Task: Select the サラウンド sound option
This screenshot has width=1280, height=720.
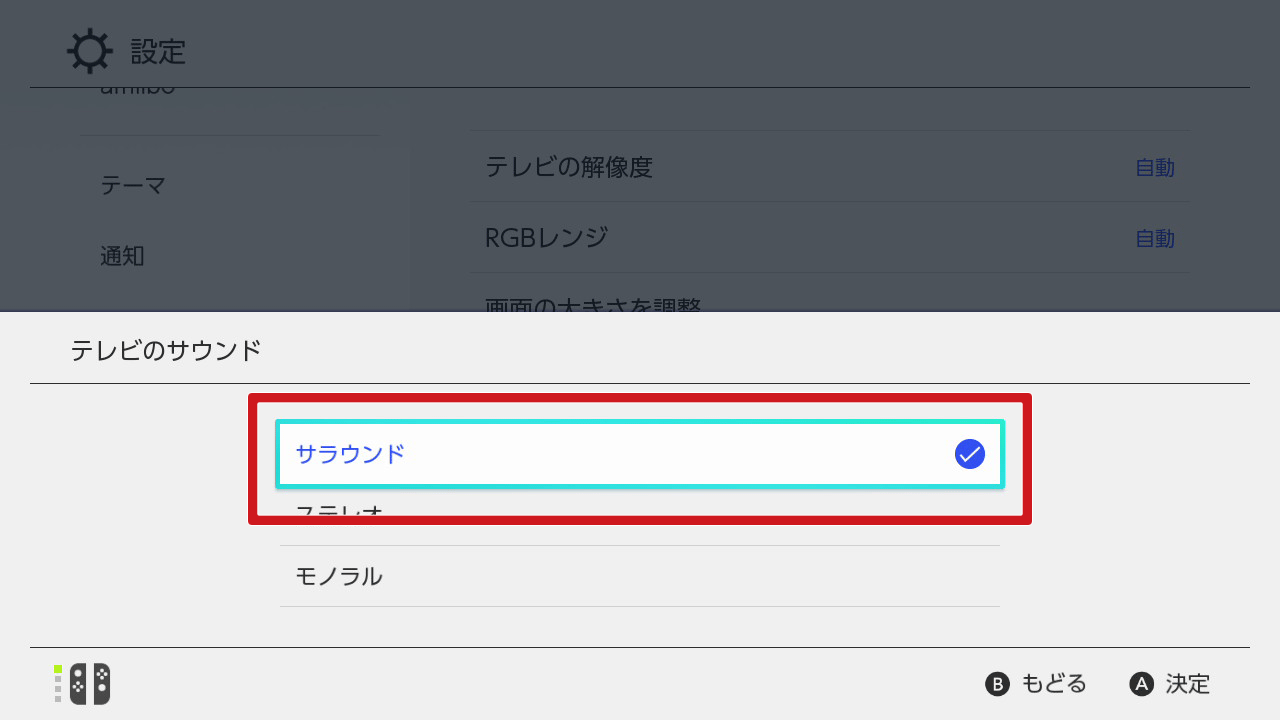Action: pos(640,454)
